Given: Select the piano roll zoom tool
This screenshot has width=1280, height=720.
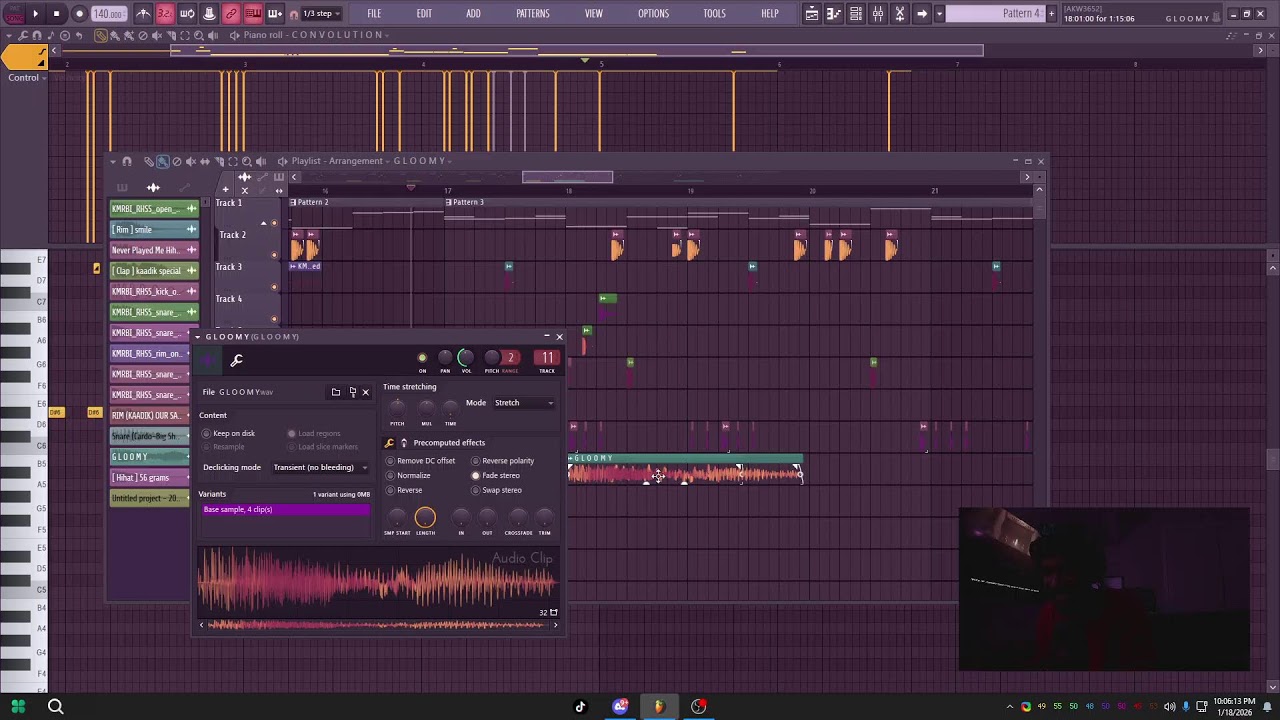Looking at the screenshot, I should coord(199,35).
